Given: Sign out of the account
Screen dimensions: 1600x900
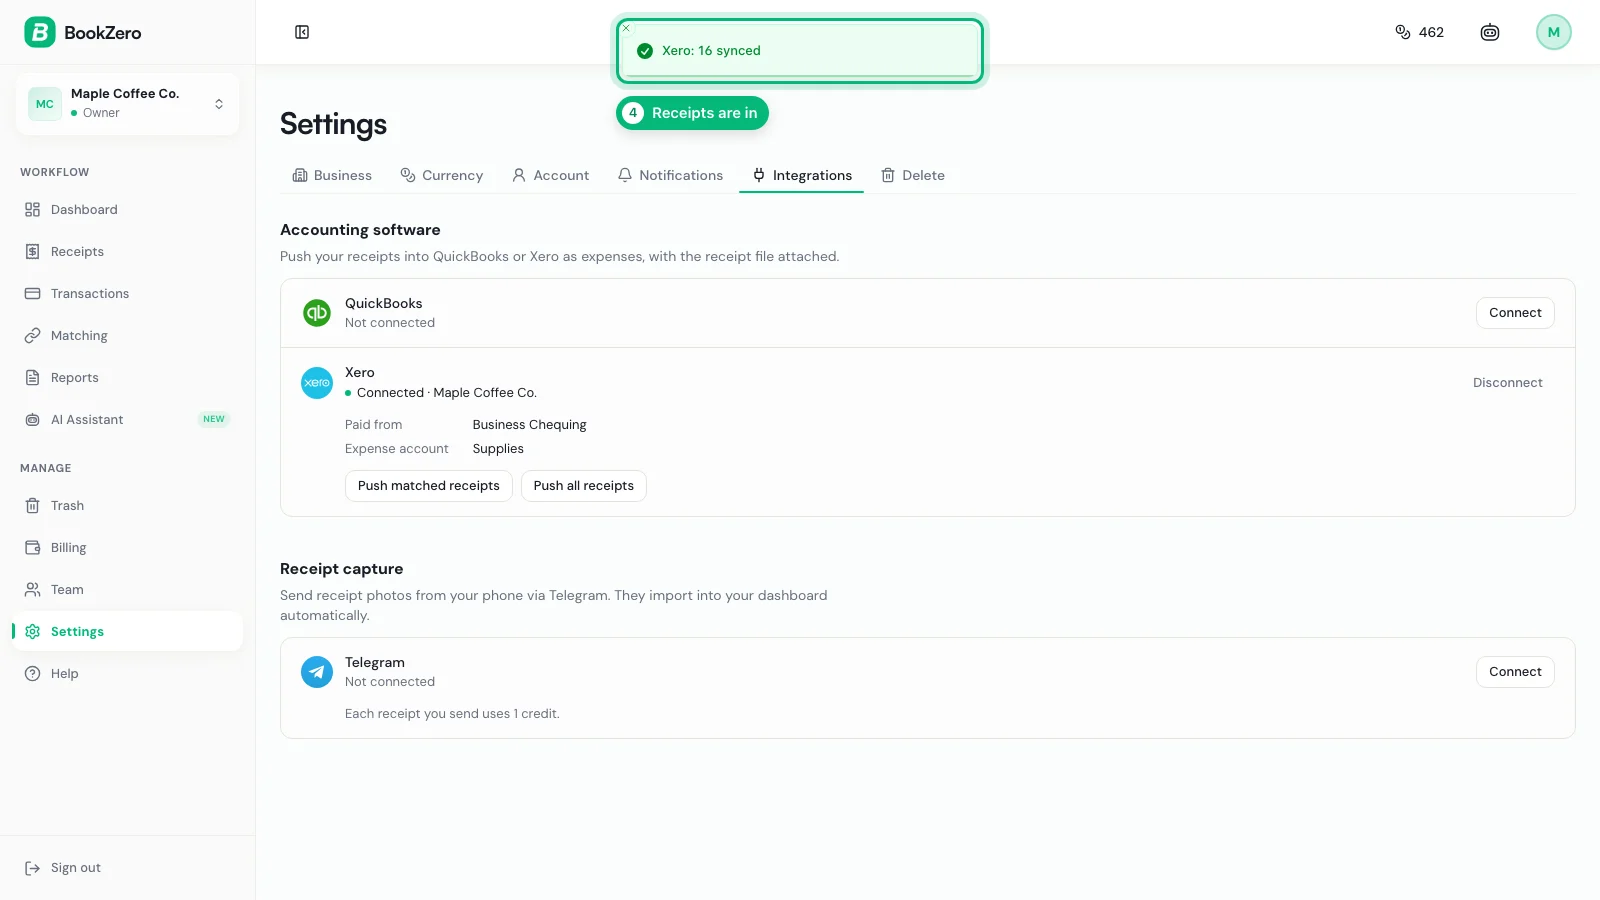Looking at the screenshot, I should [63, 868].
